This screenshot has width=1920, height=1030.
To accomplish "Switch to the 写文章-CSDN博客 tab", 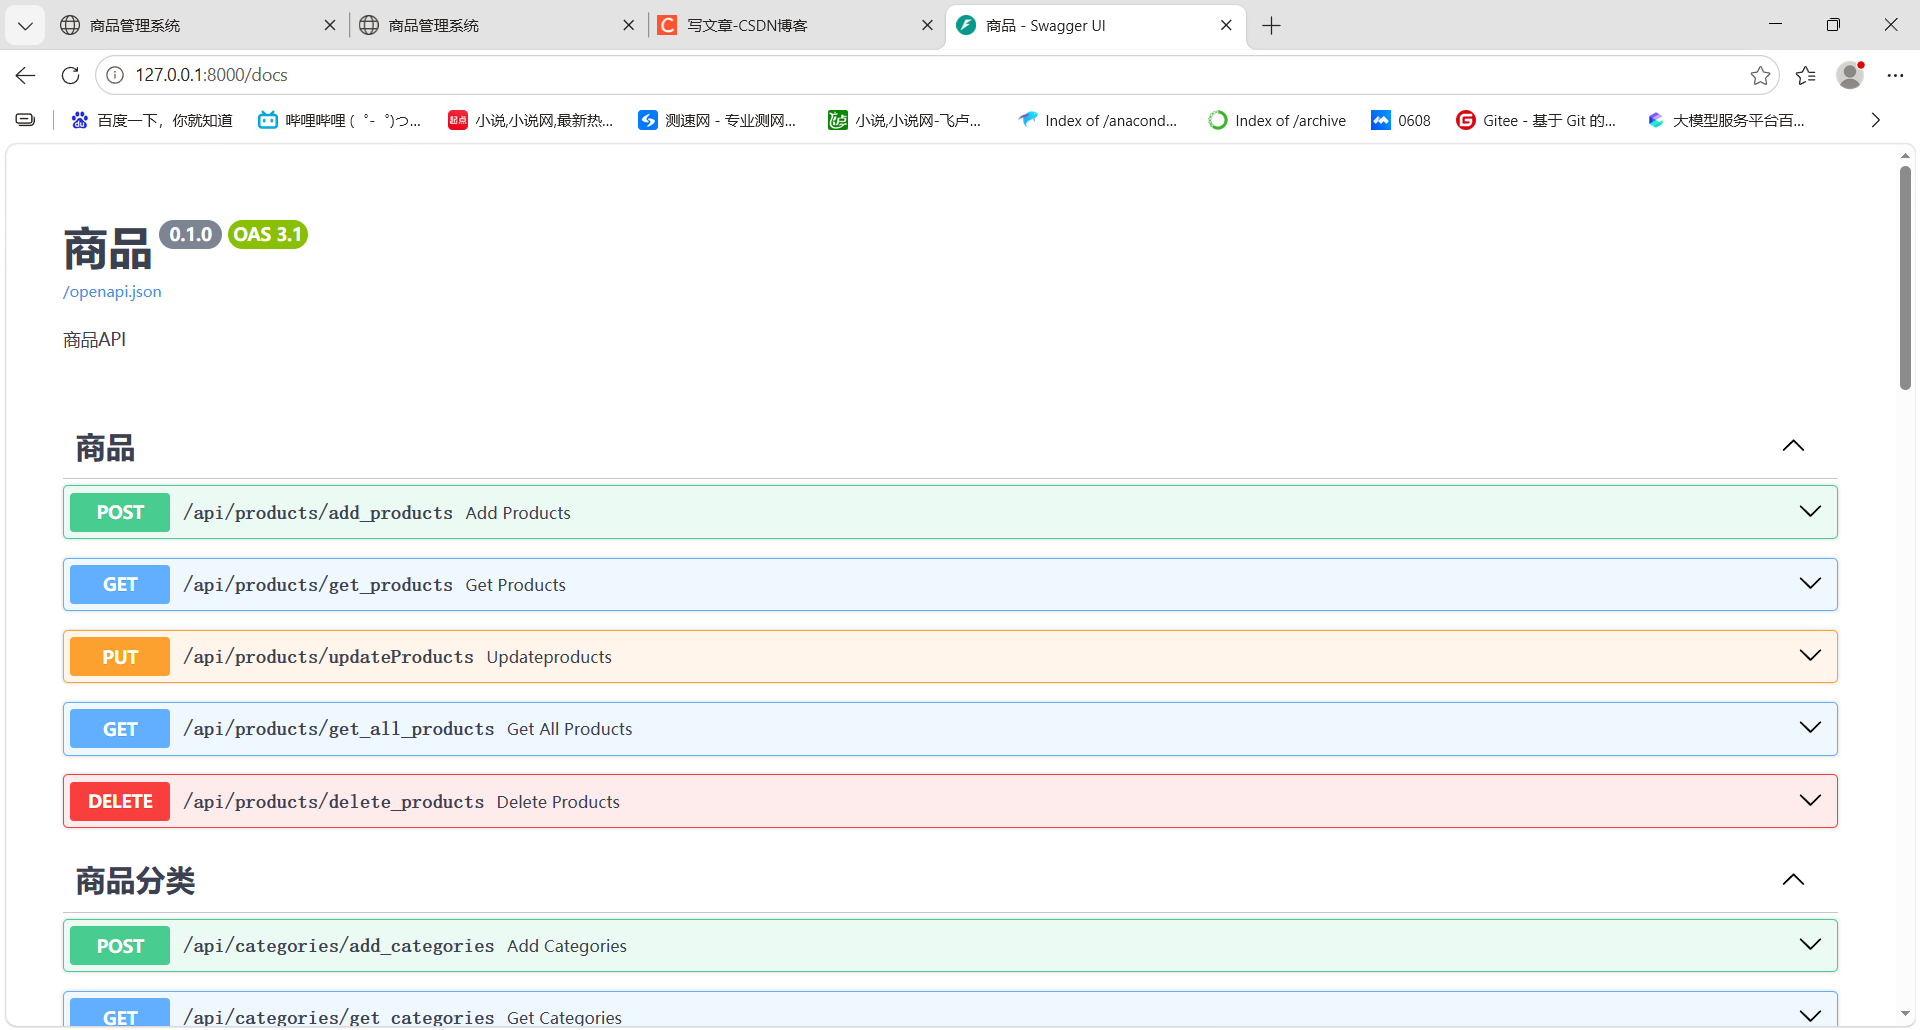I will coord(796,26).
